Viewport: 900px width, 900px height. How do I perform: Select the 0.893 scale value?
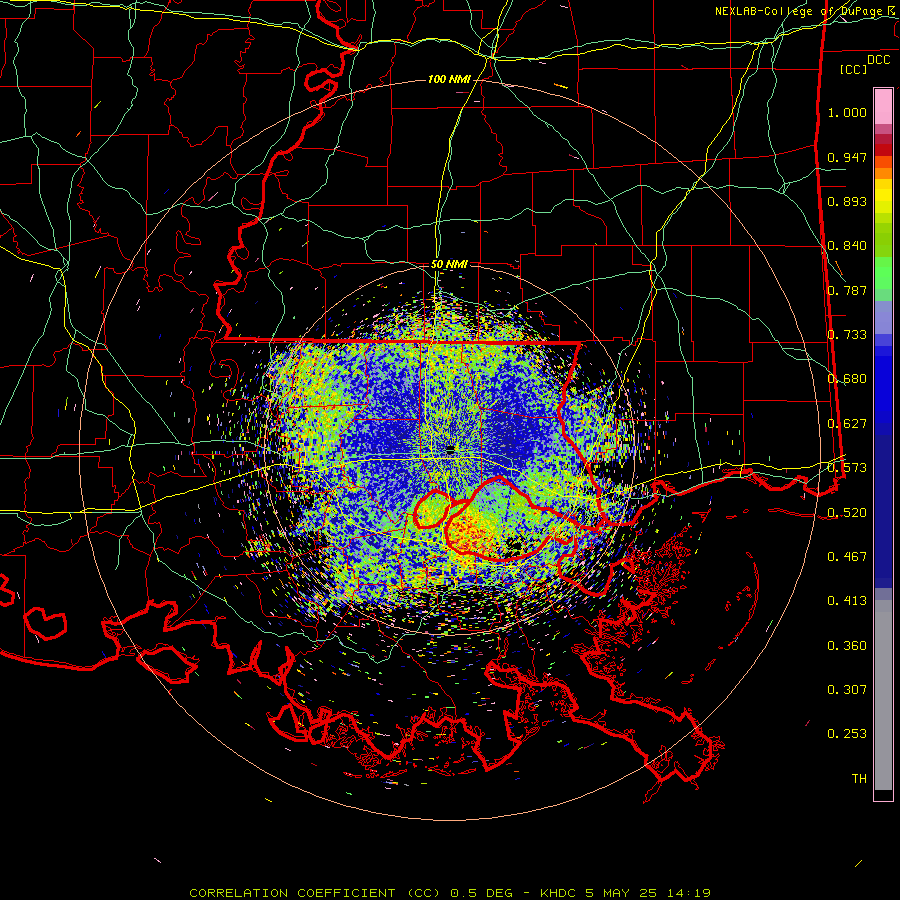(847, 201)
